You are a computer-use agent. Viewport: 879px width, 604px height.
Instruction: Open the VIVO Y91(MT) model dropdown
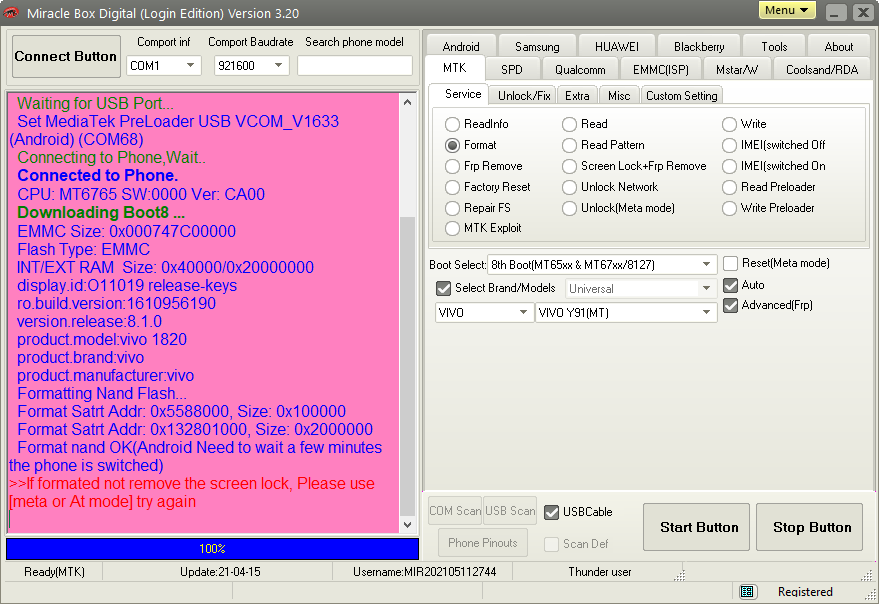coord(626,312)
